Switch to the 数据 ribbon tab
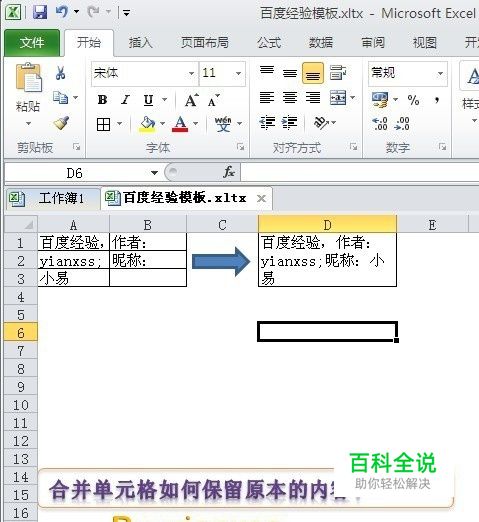 (x=321, y=43)
